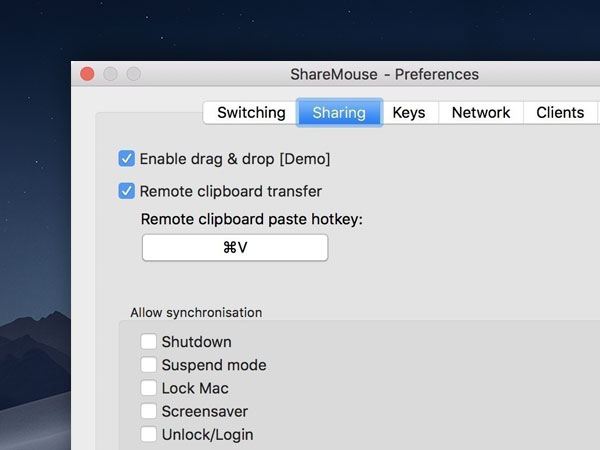This screenshot has width=600, height=450.
Task: Open the Keys tab
Action: tap(409, 113)
